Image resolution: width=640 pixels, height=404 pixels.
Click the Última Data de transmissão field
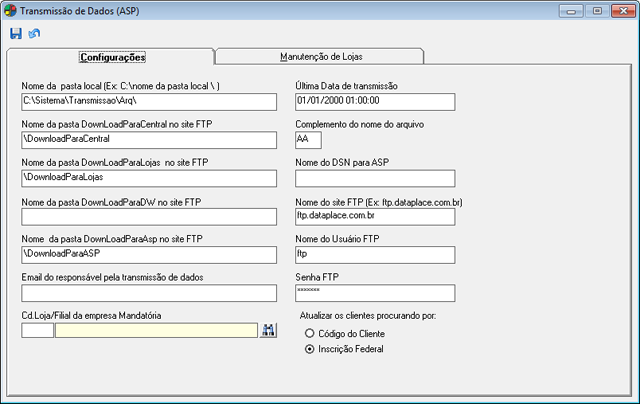click(375, 102)
